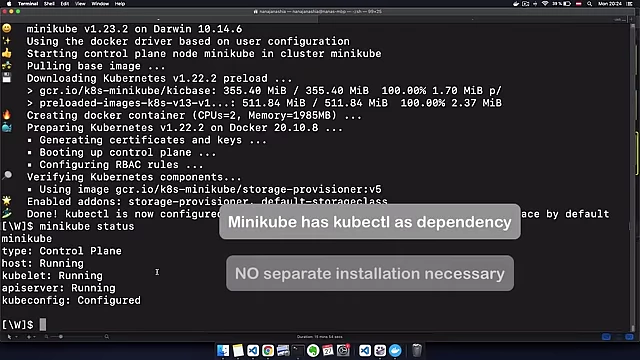Open the Docker whale app in dock
This screenshot has width=640, height=360.
pyautogui.click(x=395, y=350)
